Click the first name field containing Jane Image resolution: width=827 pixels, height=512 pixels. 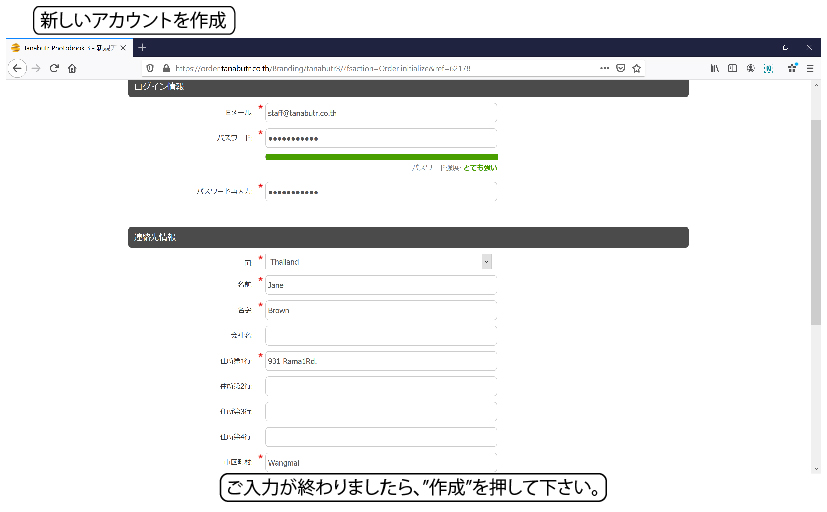point(380,285)
